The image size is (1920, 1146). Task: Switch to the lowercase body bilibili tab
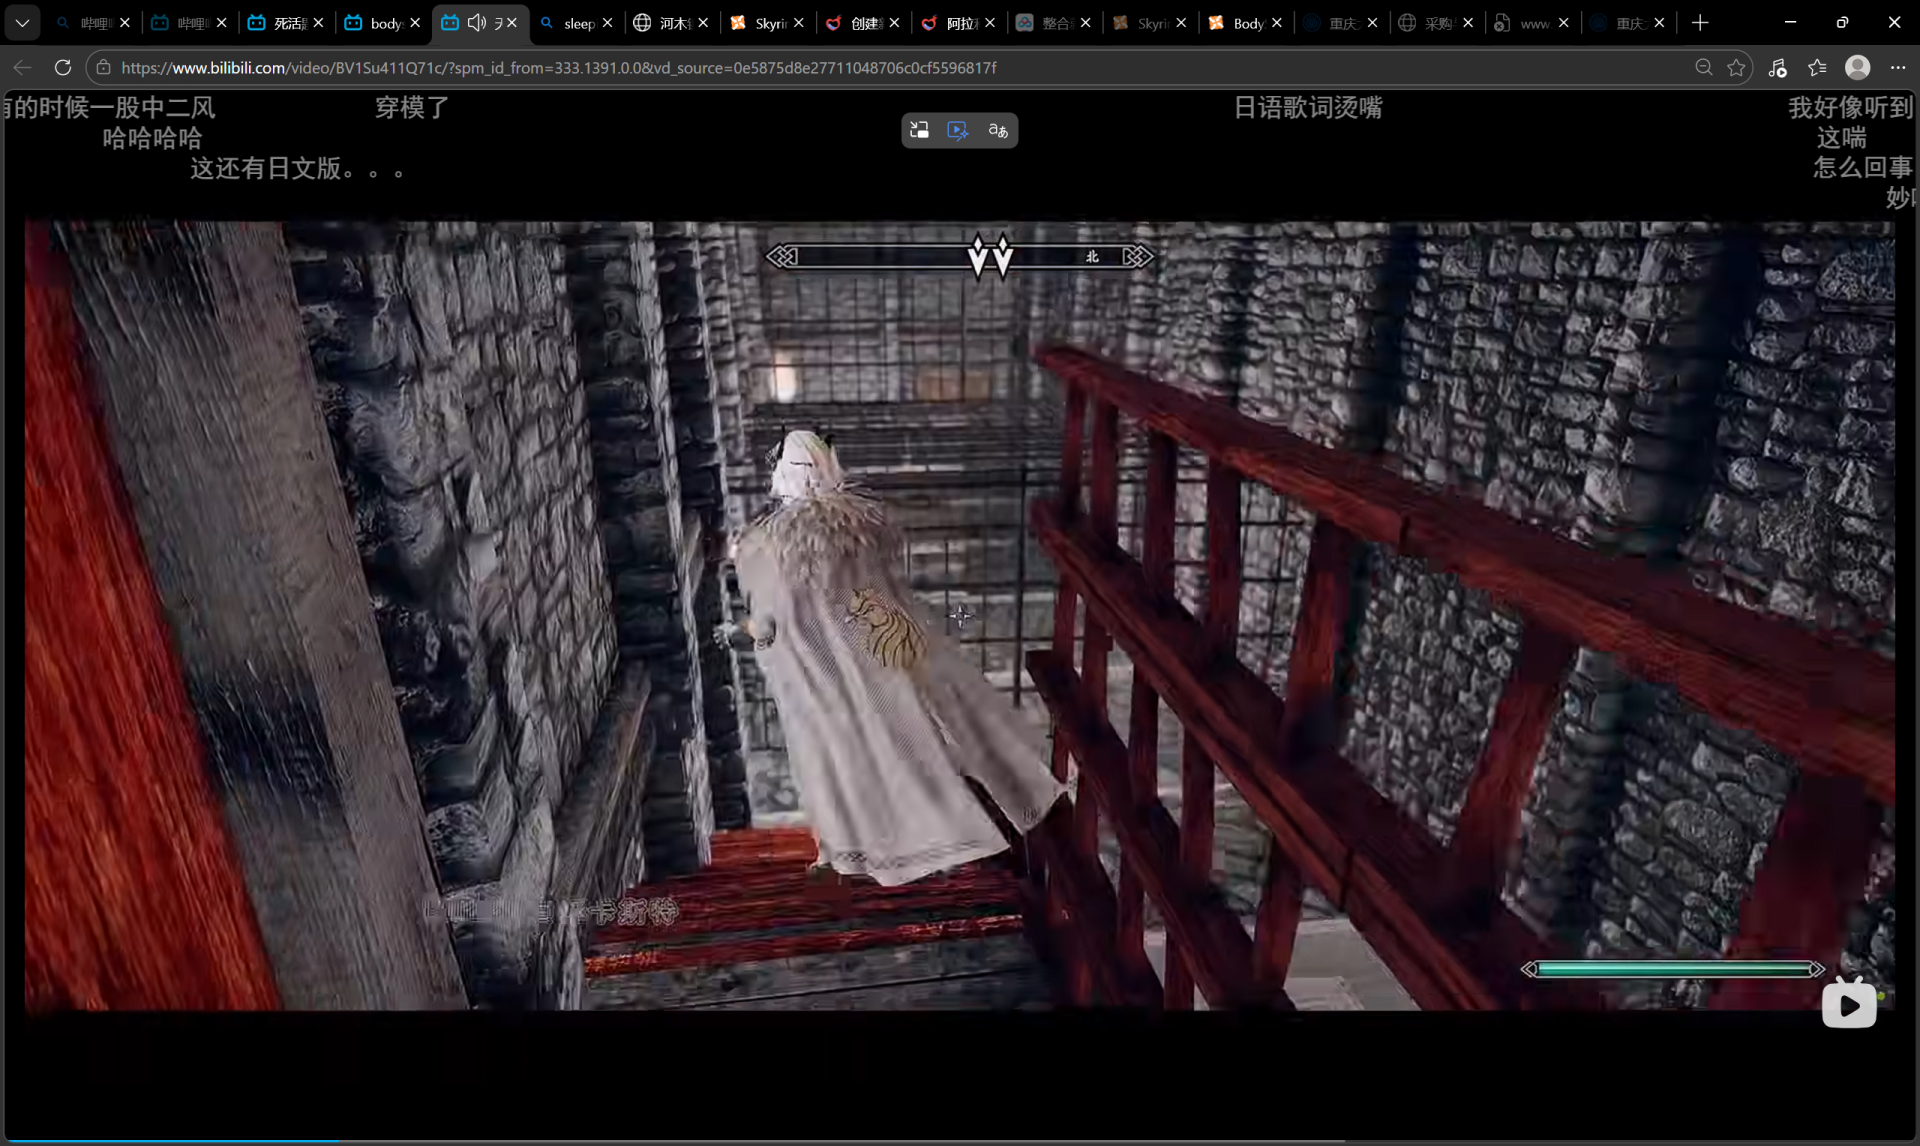382,22
